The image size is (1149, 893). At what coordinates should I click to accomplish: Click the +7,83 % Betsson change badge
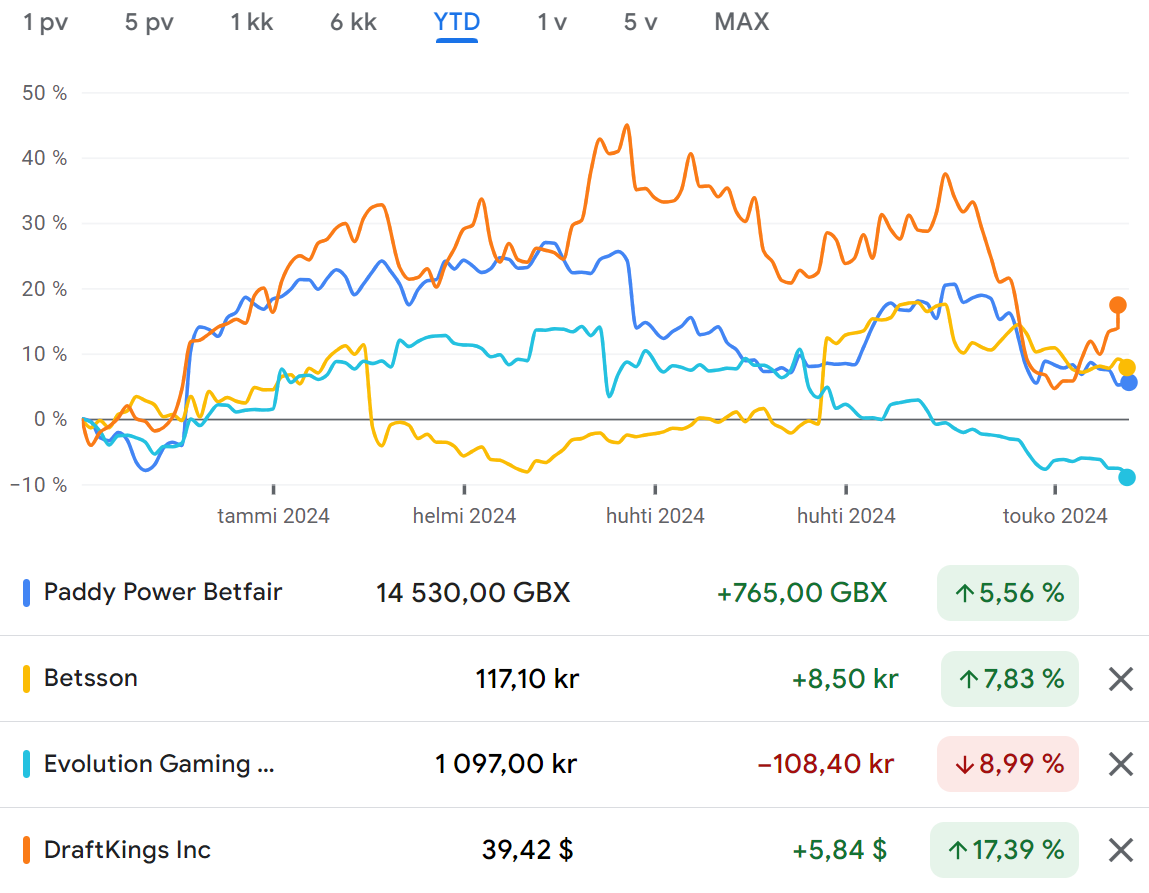tap(1010, 679)
